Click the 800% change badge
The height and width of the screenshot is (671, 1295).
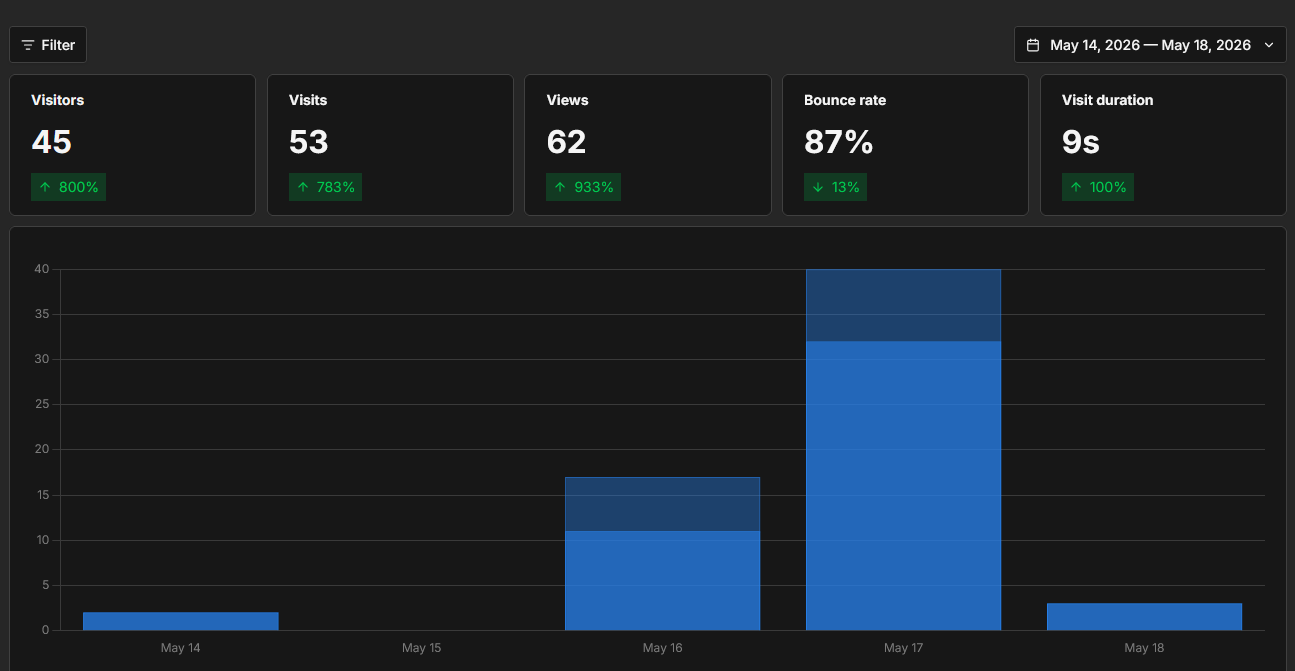(68, 187)
